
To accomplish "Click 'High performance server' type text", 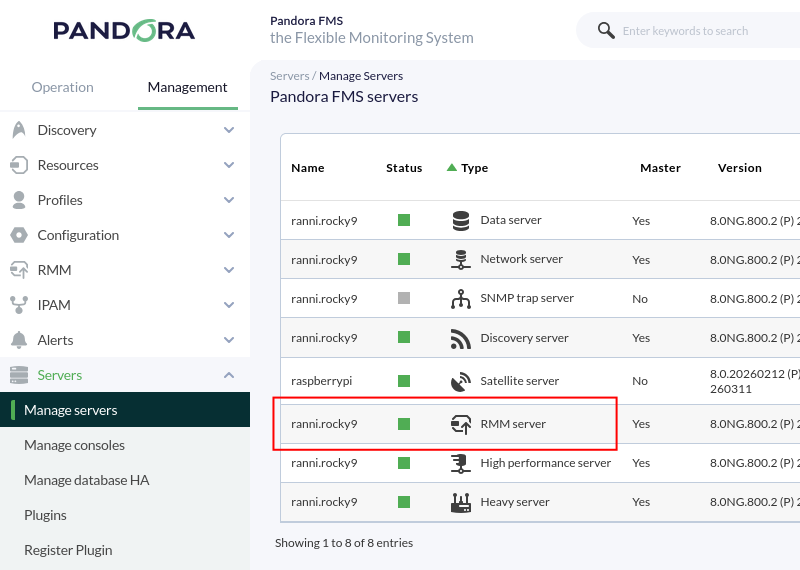I will pyautogui.click(x=545, y=463).
